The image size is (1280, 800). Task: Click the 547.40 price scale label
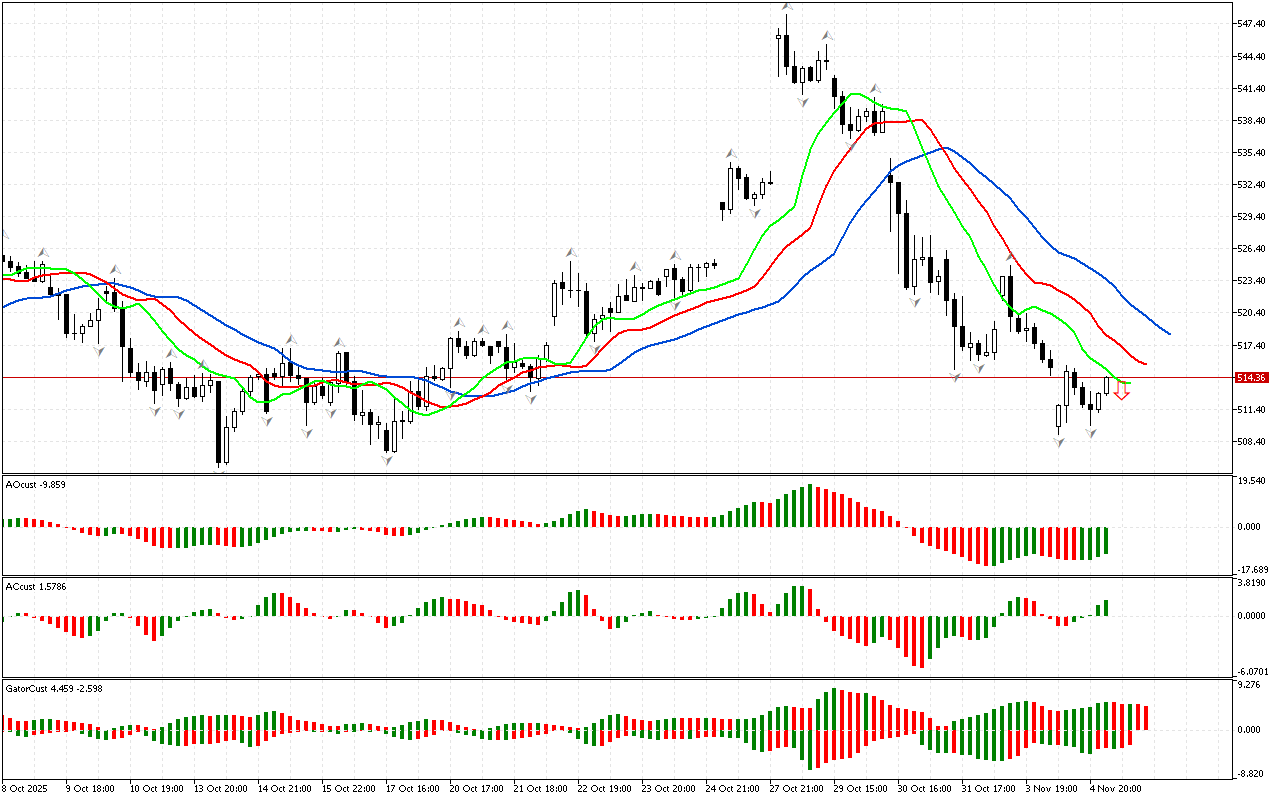[1251, 24]
